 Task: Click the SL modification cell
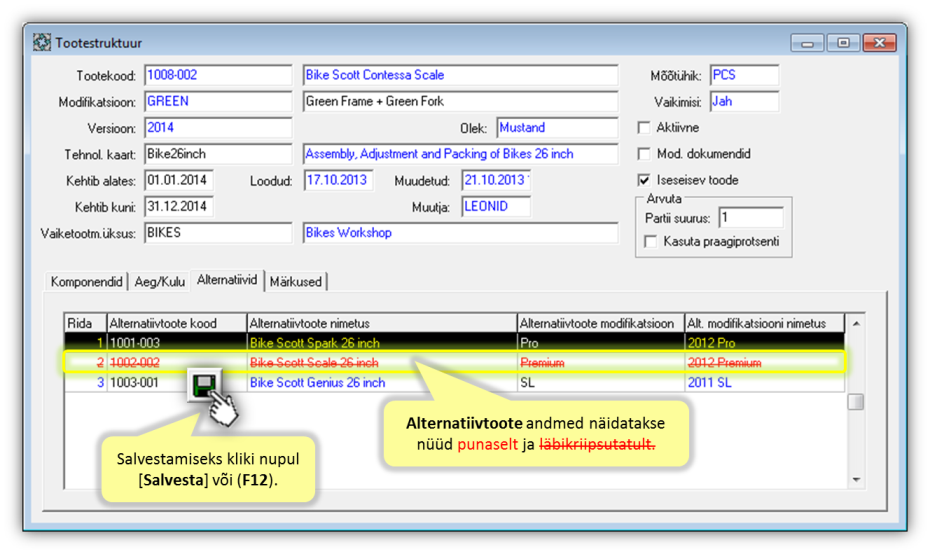(x=601, y=383)
